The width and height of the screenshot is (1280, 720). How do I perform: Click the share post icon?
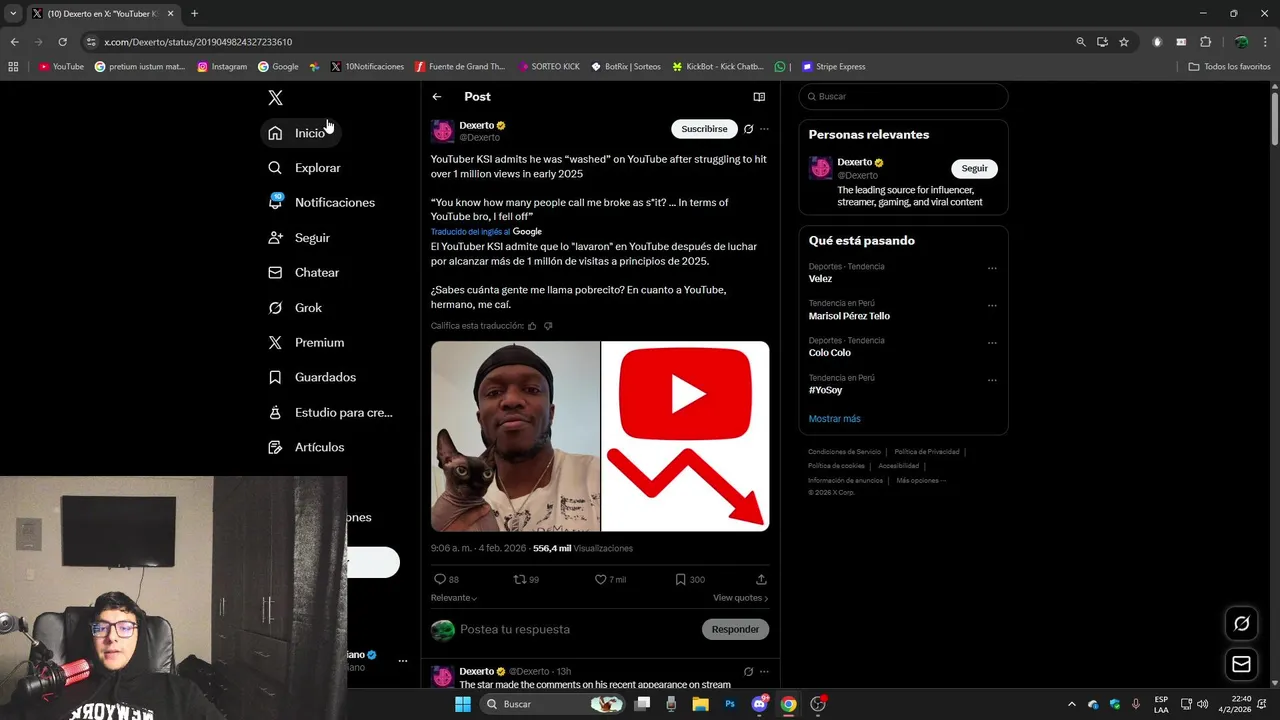point(761,579)
